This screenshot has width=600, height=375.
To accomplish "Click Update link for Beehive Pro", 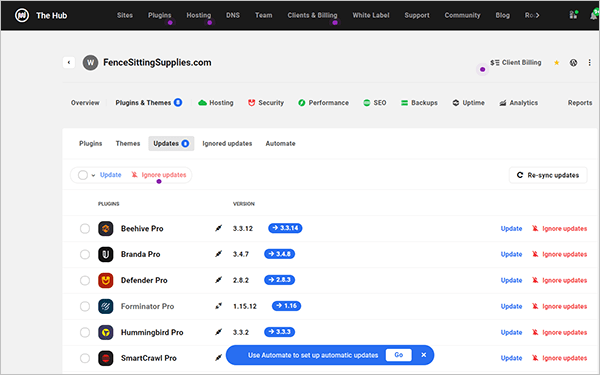I will 511,228.
